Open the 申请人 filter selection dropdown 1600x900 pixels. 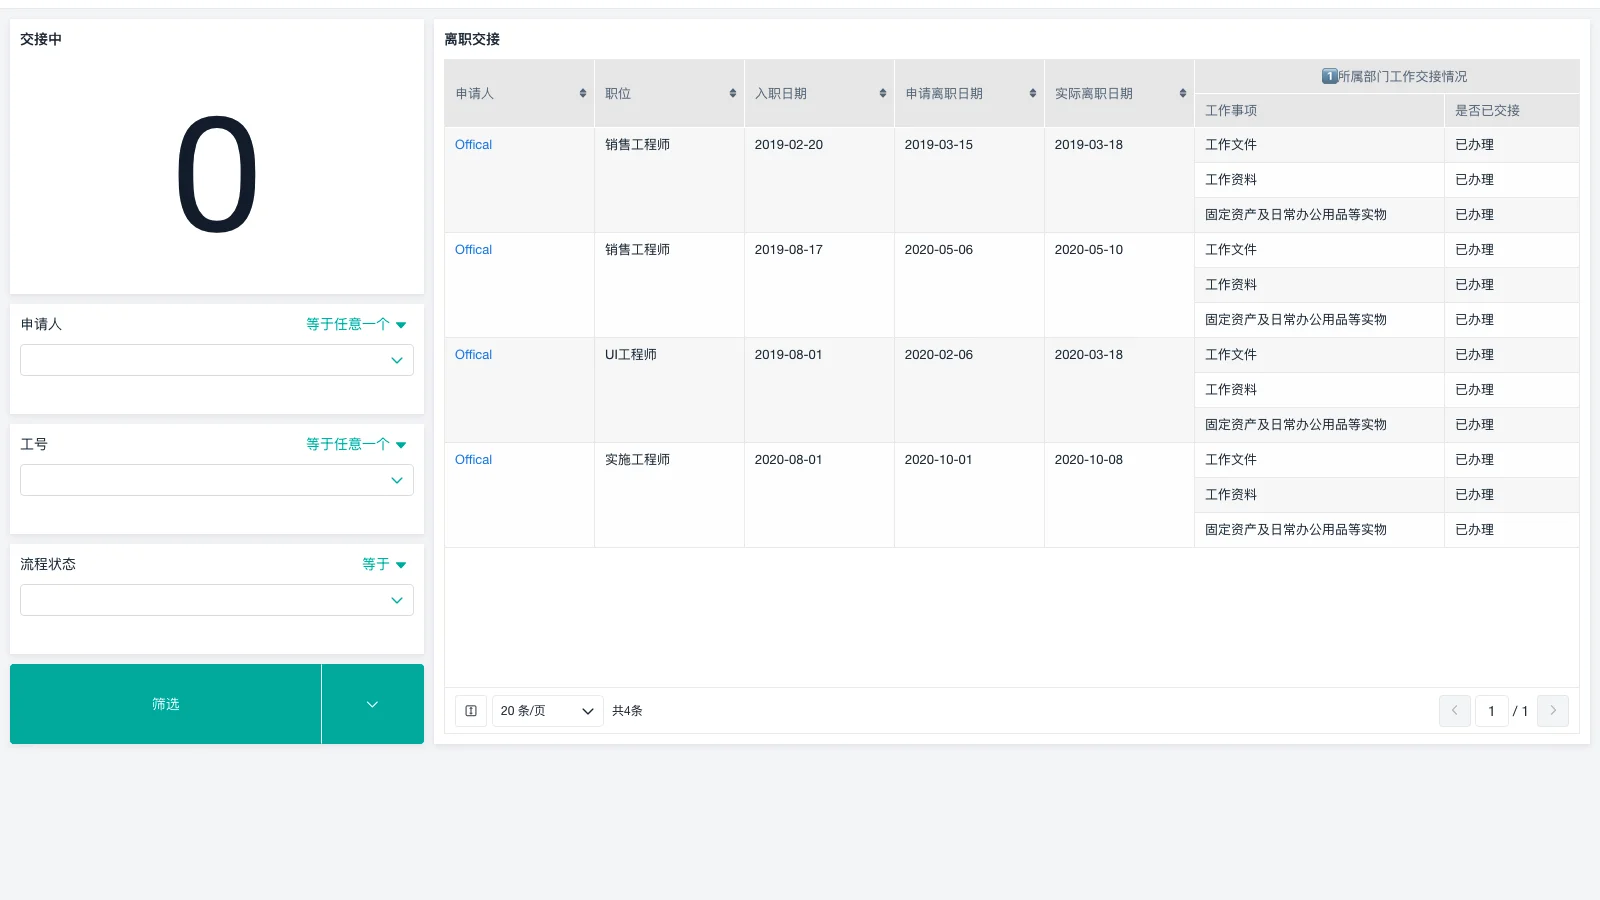[x=216, y=360]
